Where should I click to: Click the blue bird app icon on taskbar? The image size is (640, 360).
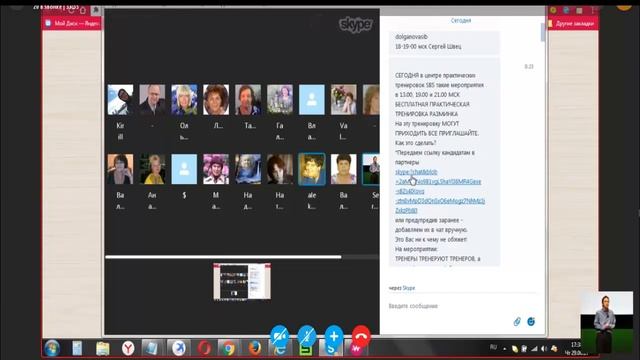pyautogui.click(x=178, y=349)
